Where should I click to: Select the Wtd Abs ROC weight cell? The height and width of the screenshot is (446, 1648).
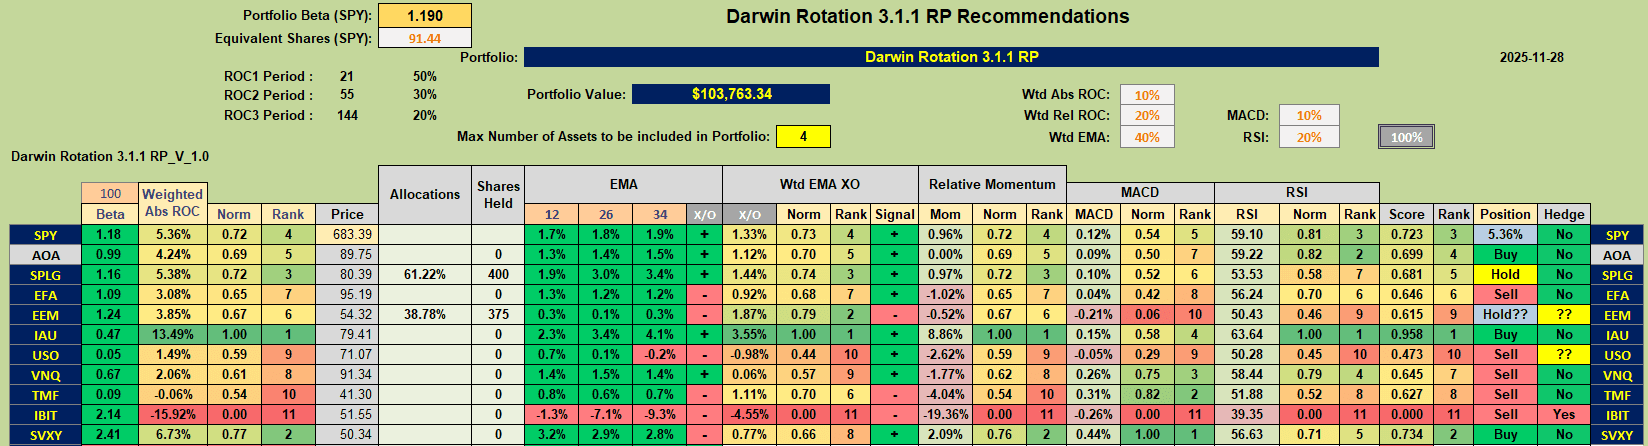point(1147,95)
